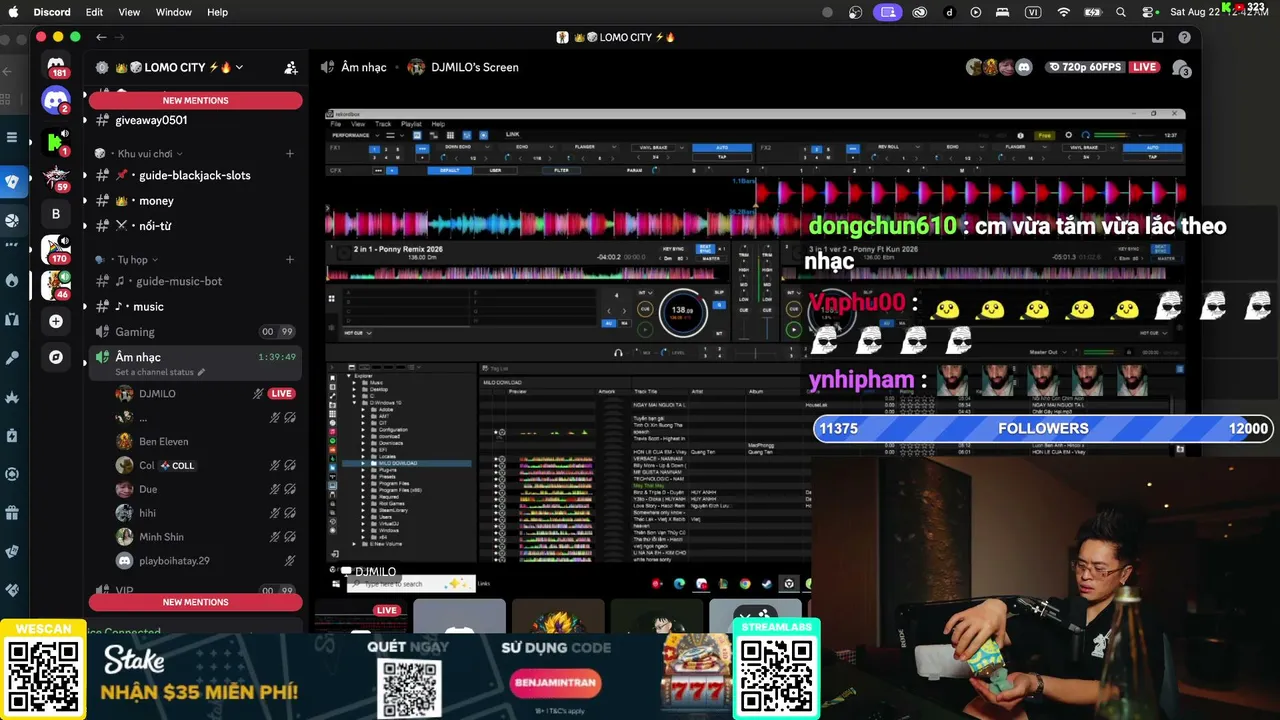Image resolution: width=1280 pixels, height=720 pixels.
Task: Show the stream member list icon
Action: coord(1181,68)
